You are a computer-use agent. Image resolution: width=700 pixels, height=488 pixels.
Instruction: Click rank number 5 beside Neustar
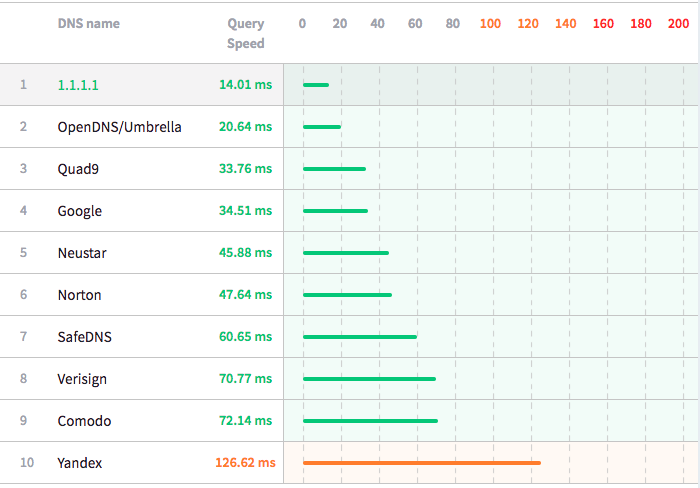pos(23,252)
